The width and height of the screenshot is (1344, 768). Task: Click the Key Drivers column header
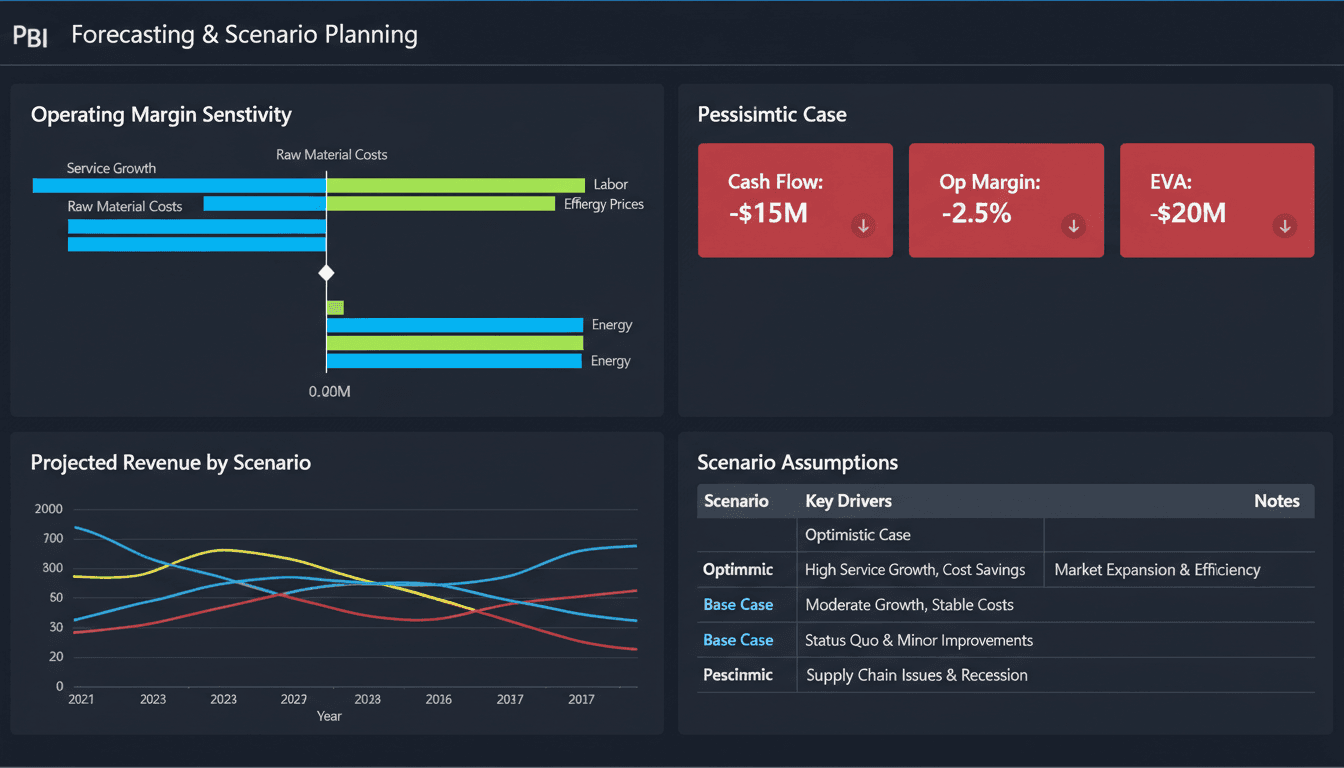point(848,501)
